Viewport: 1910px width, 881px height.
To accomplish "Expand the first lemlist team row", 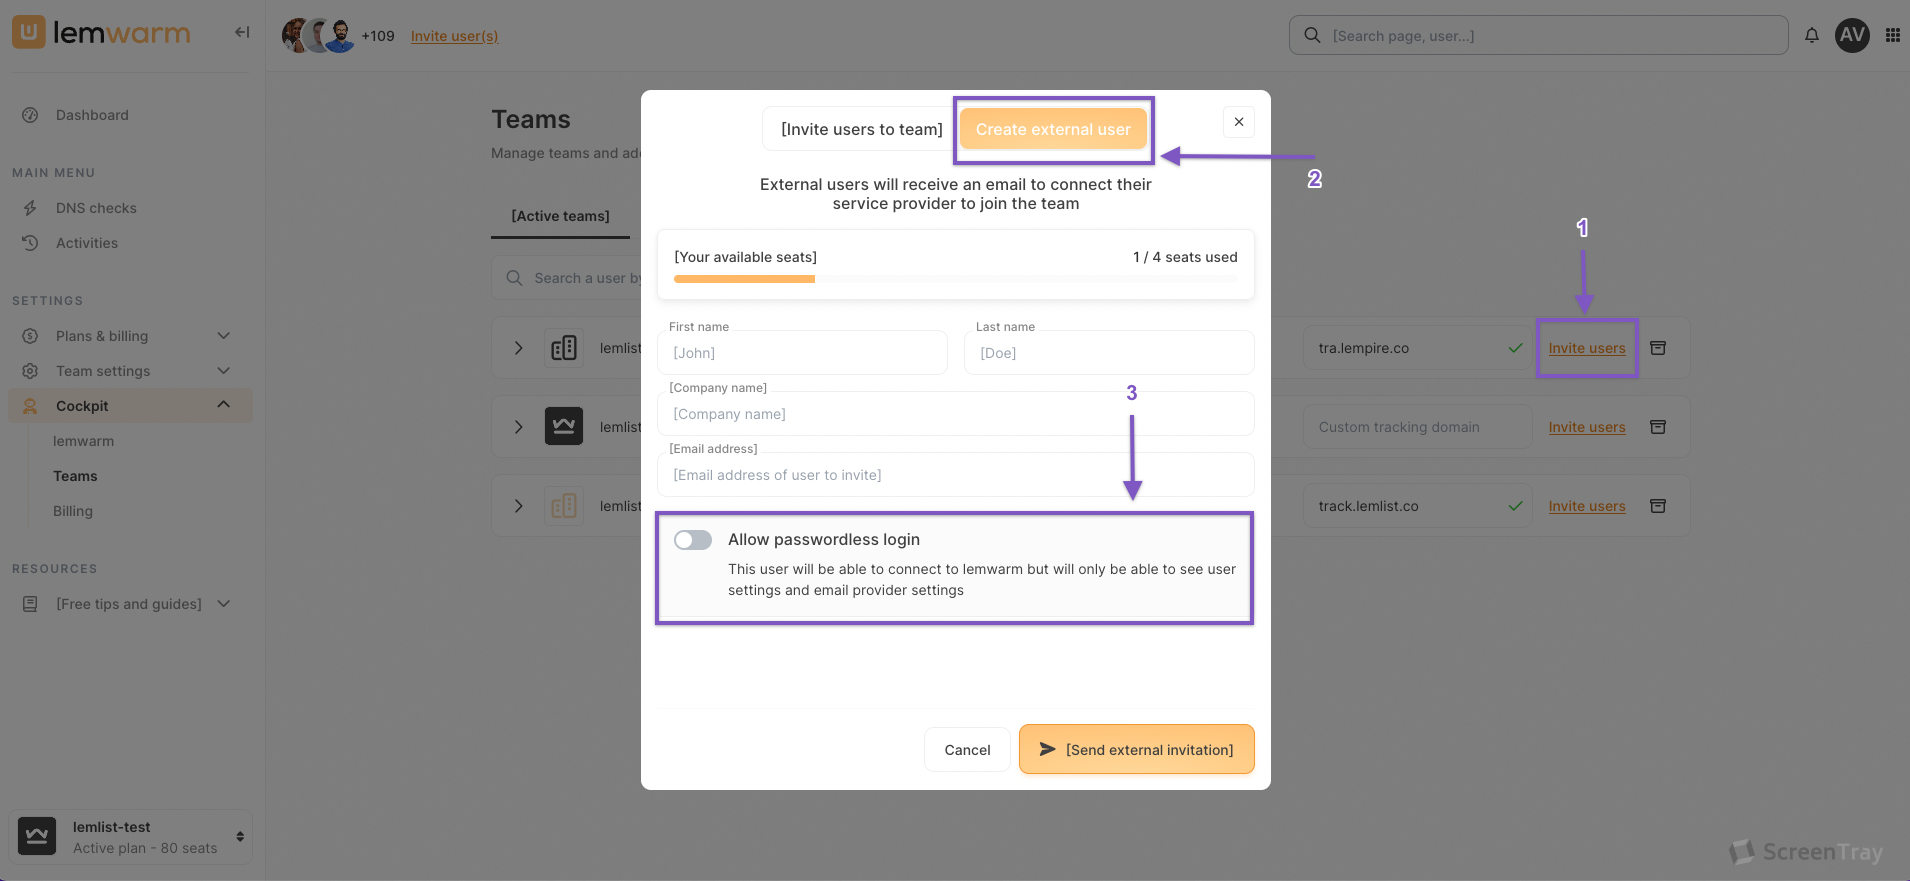I will (518, 348).
